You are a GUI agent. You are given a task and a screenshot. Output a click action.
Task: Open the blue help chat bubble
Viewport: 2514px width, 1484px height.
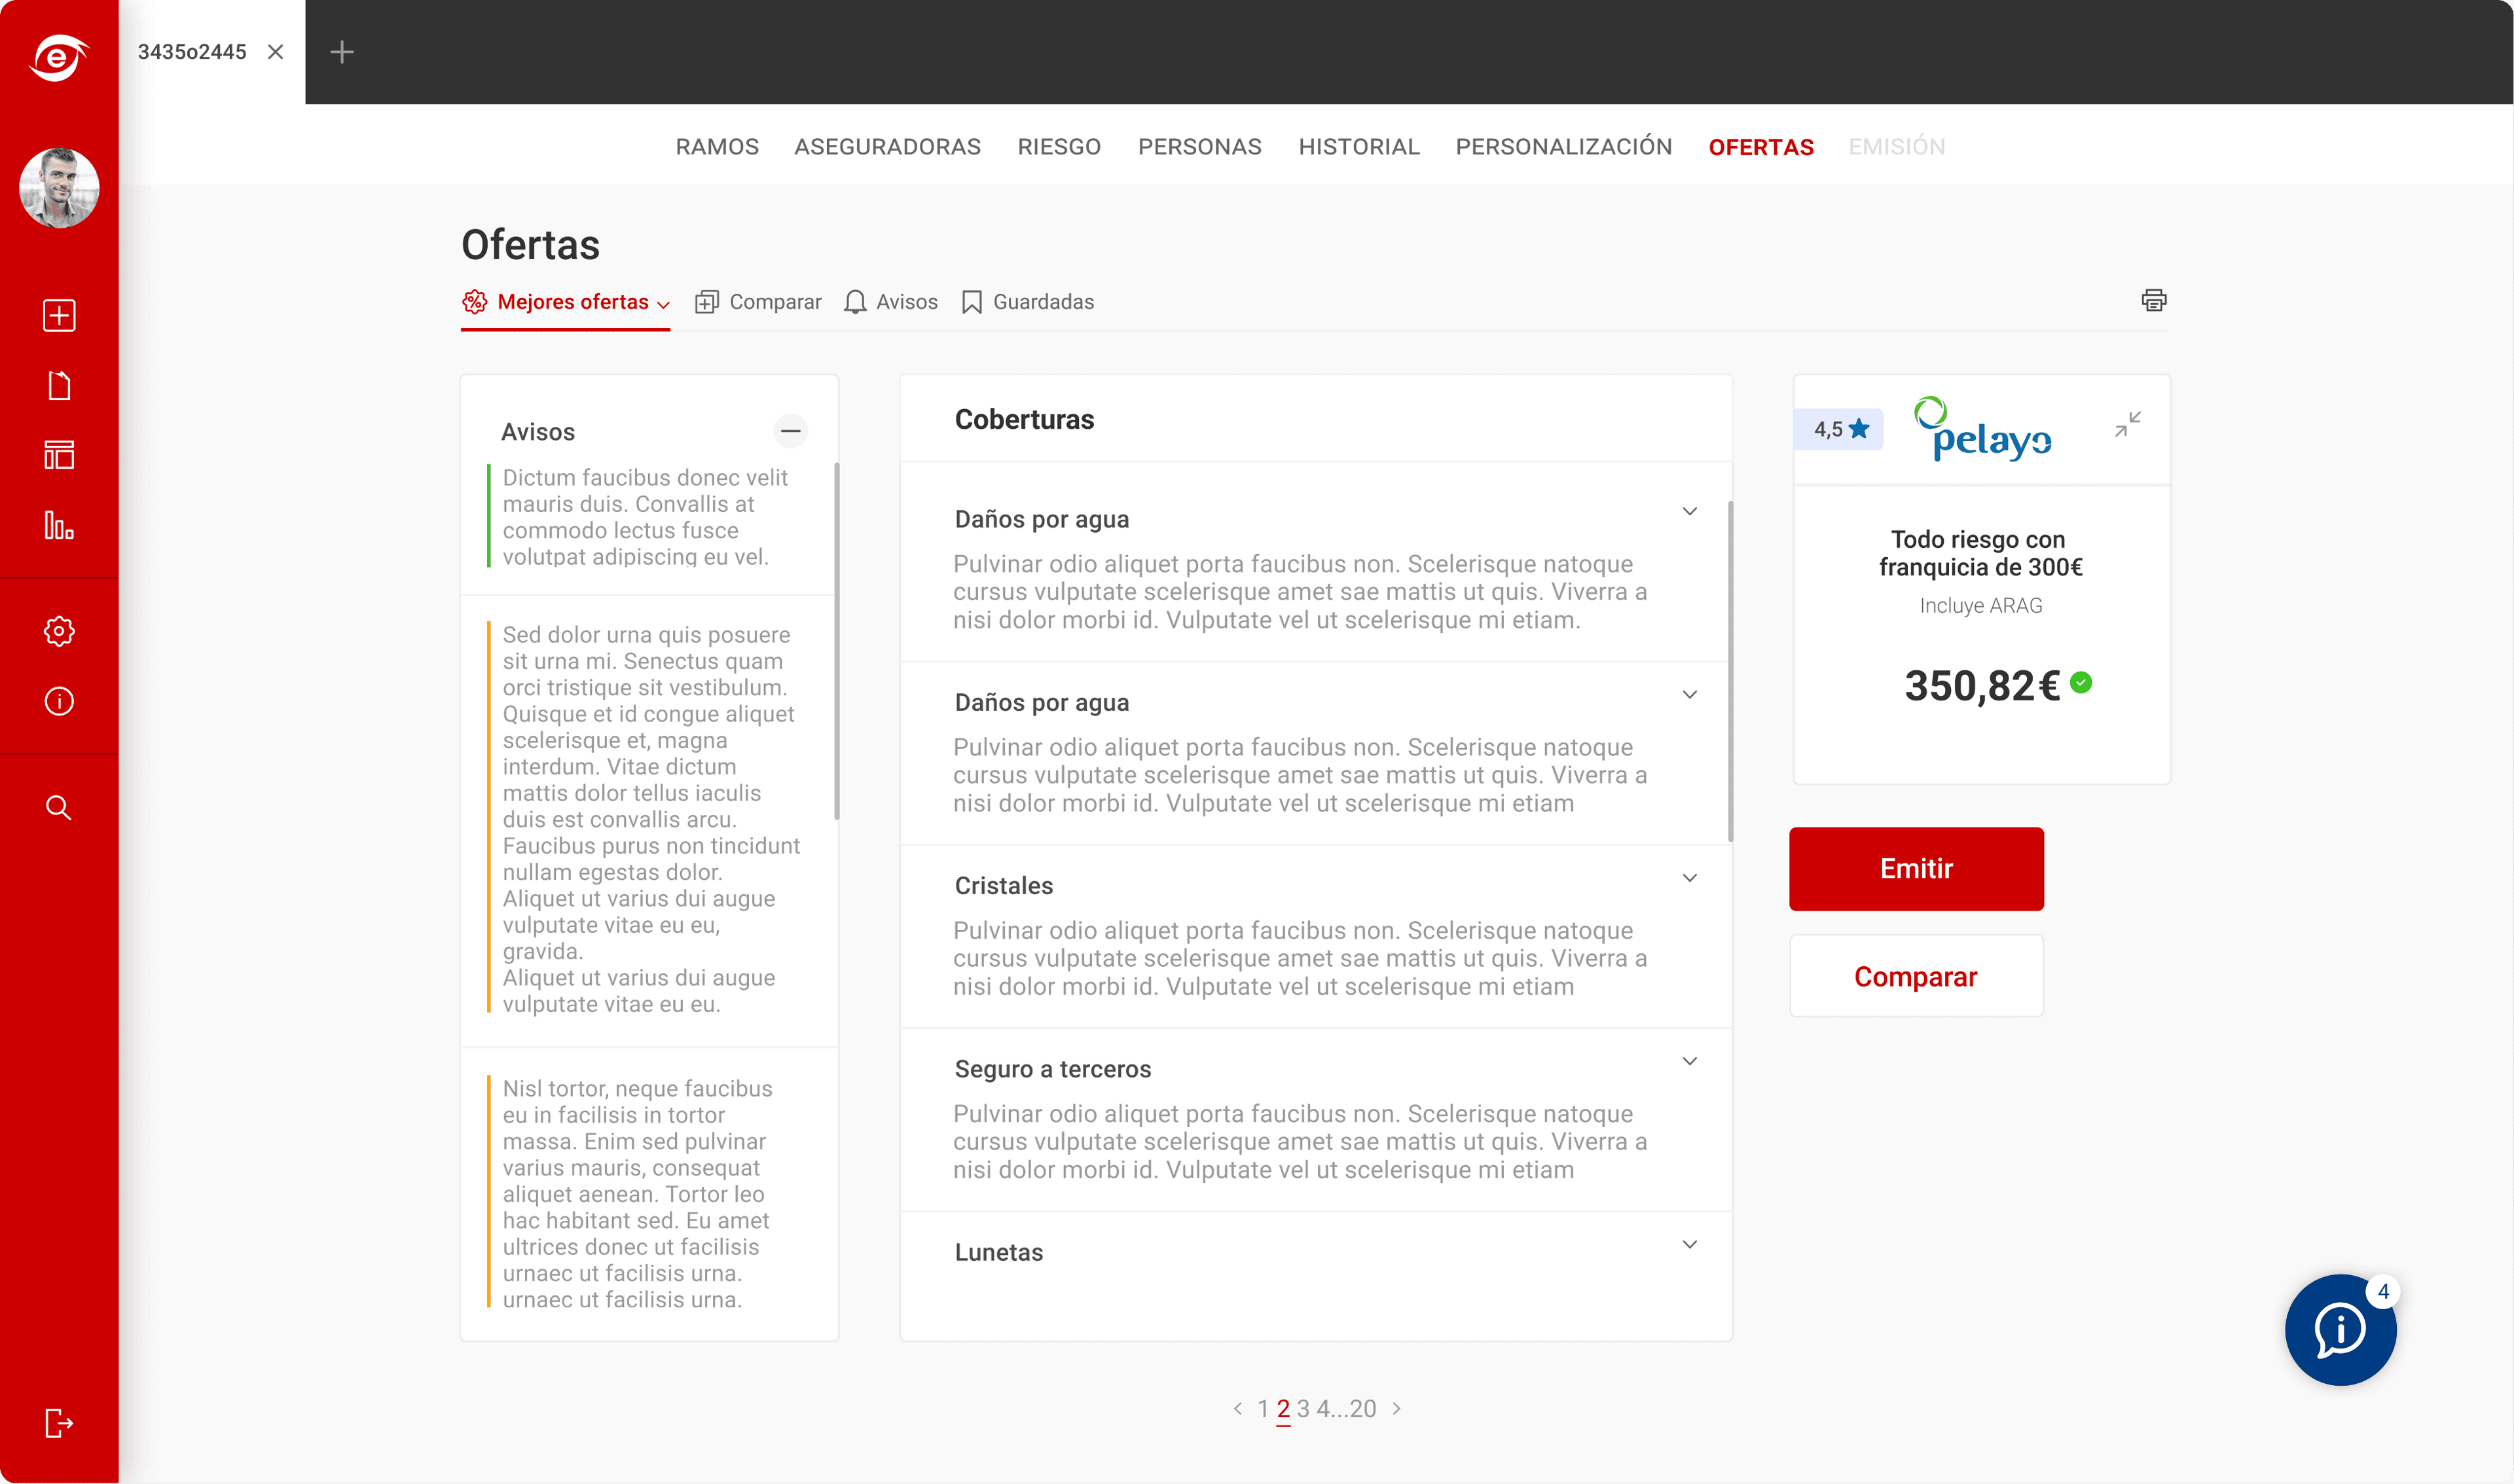[x=2341, y=1330]
